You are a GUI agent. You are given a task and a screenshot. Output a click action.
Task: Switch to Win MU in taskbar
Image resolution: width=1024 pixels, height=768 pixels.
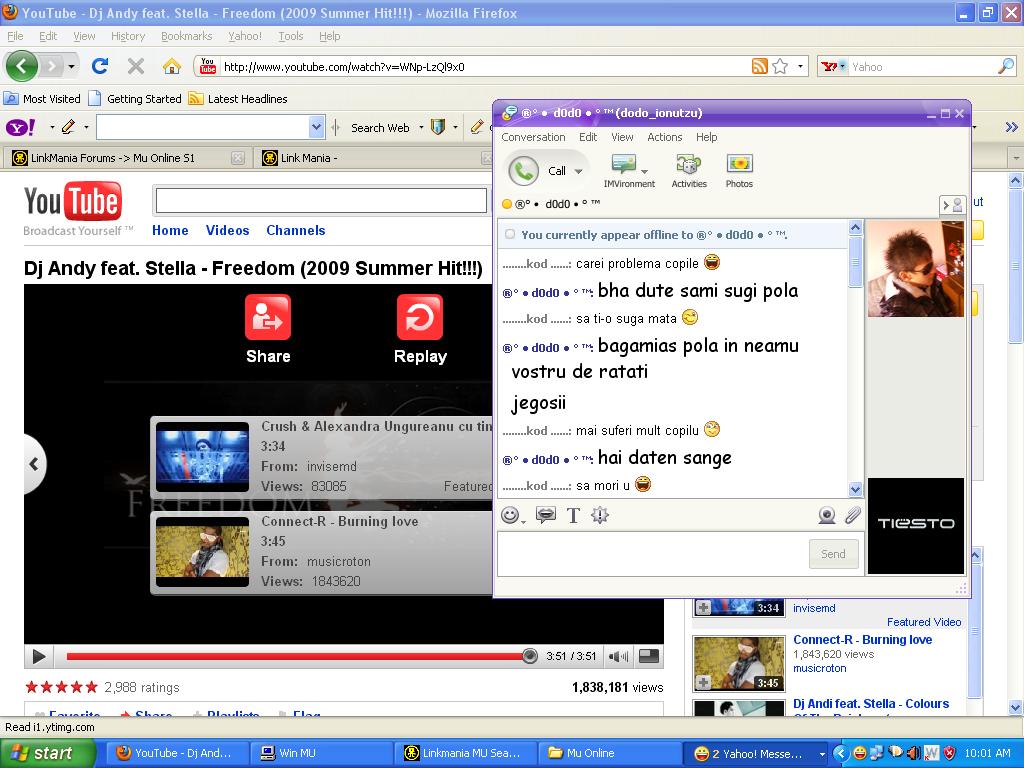(x=321, y=753)
